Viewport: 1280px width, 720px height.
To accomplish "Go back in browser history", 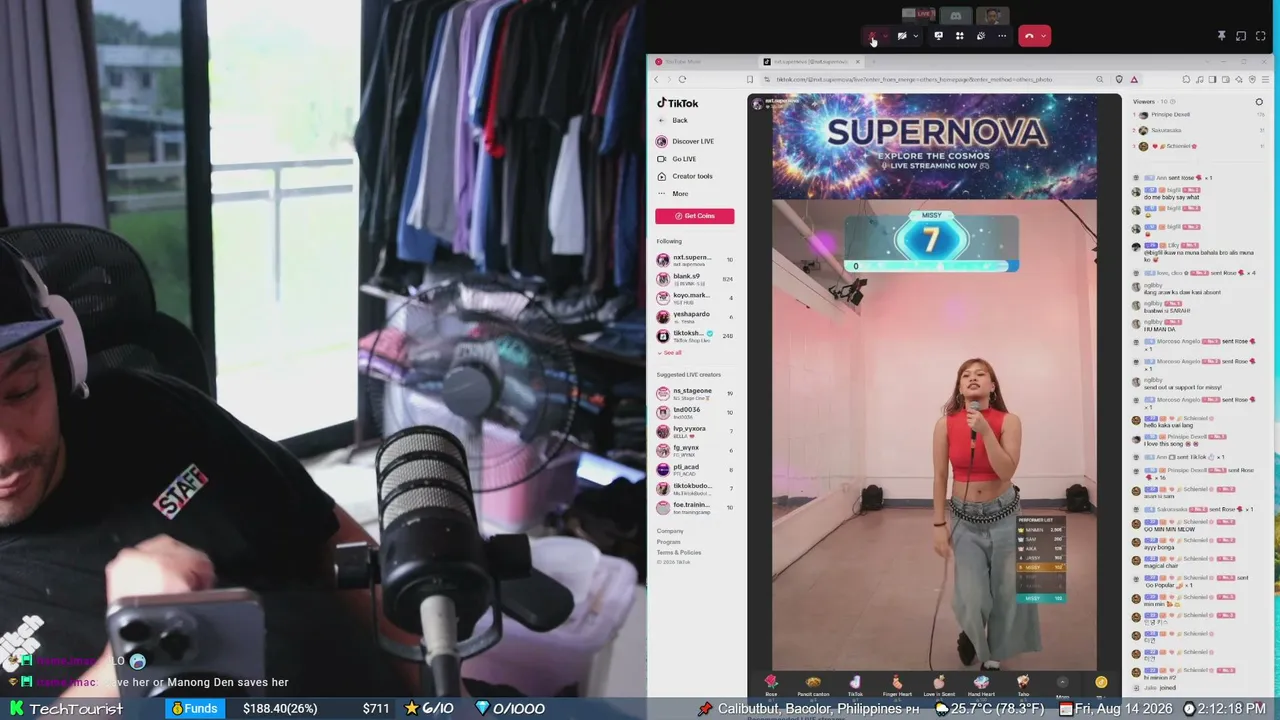I will coord(657,80).
